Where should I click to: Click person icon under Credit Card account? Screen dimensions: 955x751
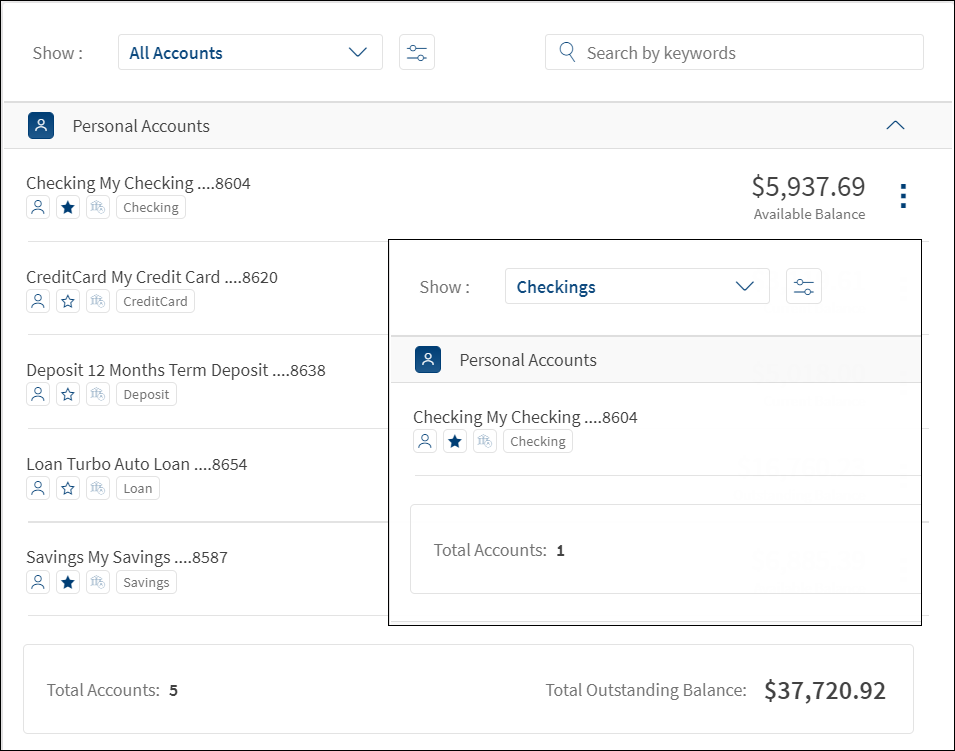click(38, 301)
